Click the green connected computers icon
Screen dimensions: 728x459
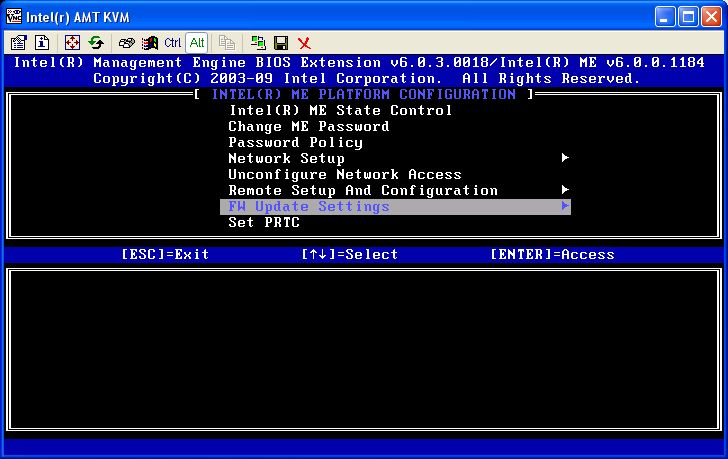pos(258,43)
